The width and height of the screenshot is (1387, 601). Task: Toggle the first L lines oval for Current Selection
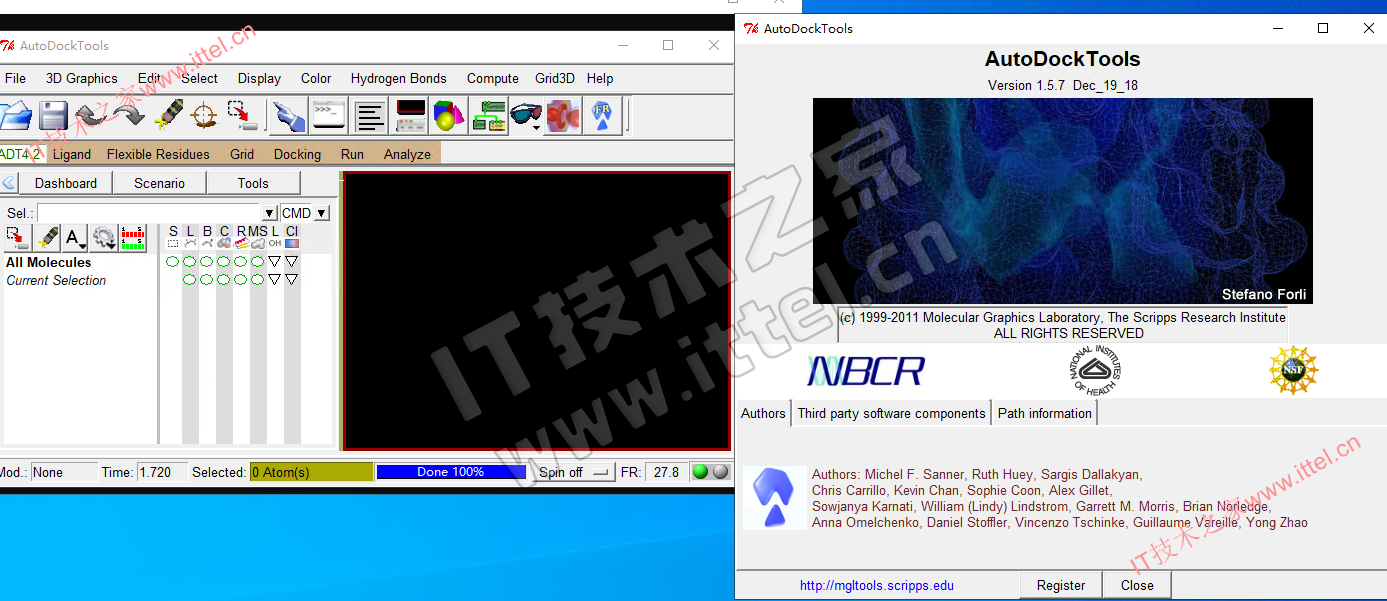tap(190, 280)
